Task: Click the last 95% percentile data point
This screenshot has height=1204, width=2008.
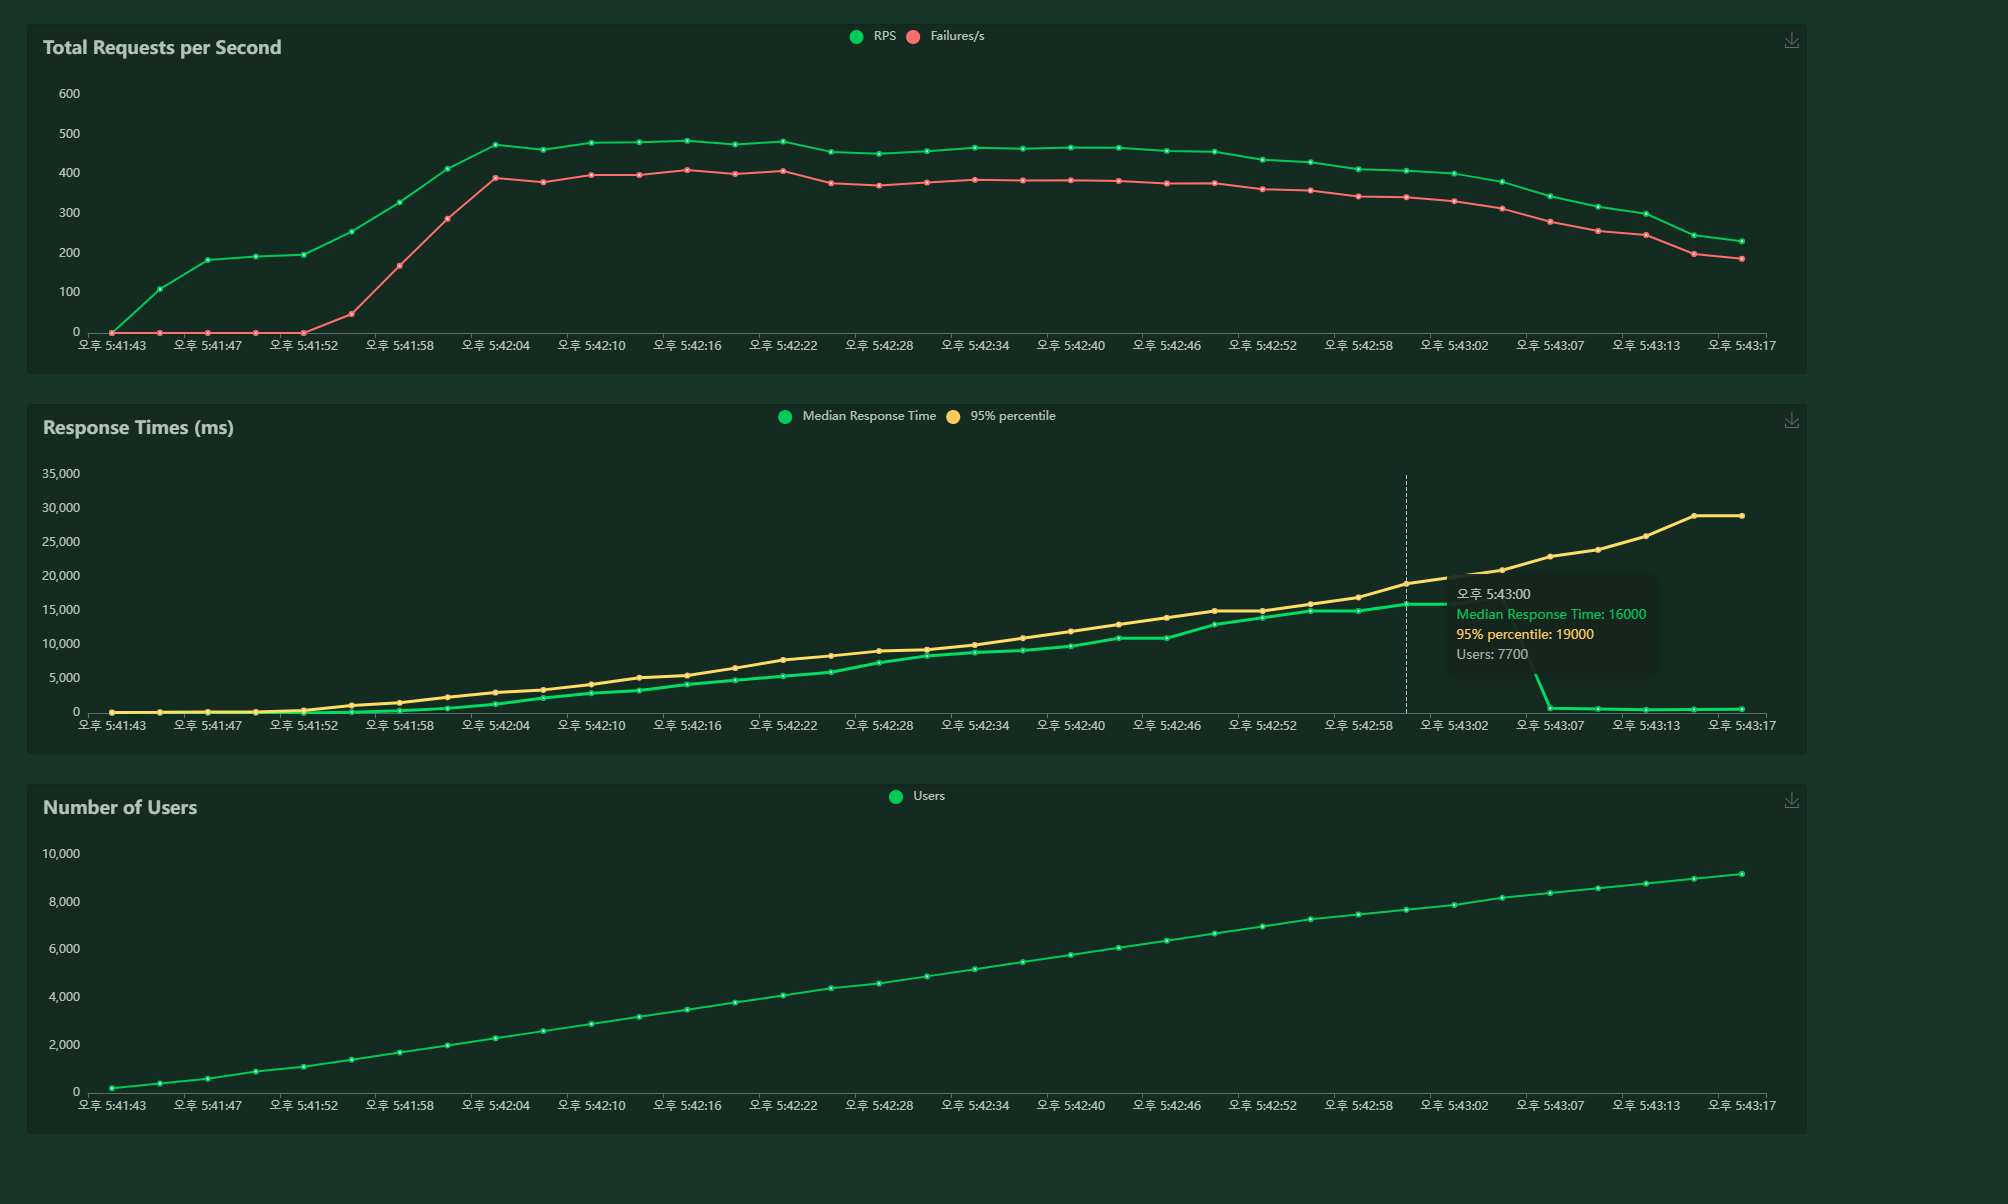Action: [x=1741, y=516]
